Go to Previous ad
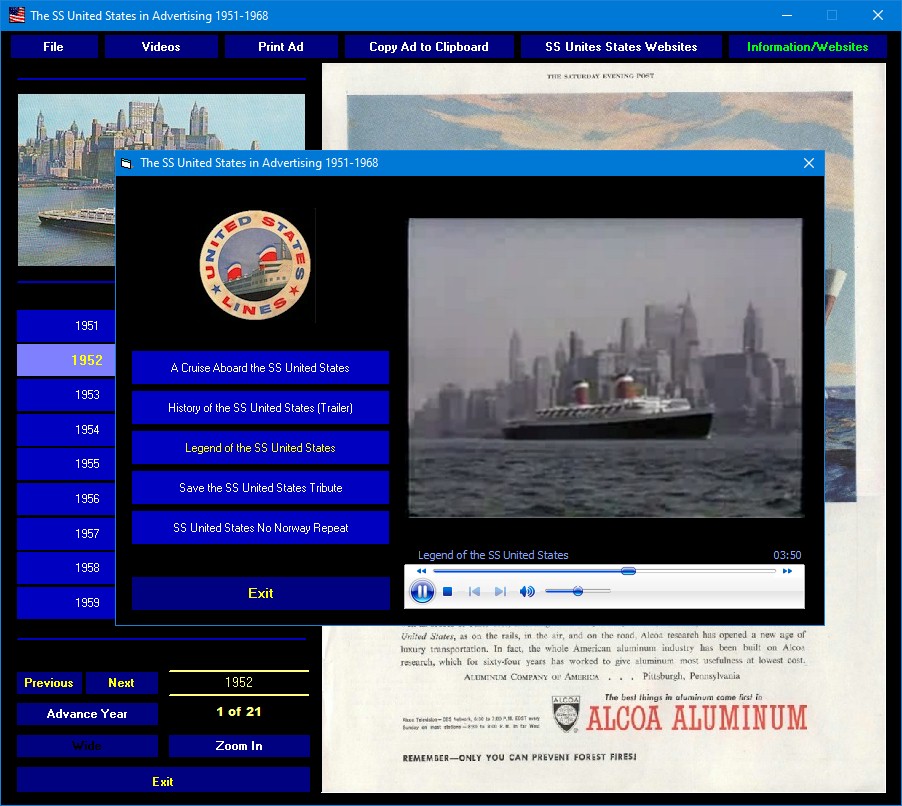The height and width of the screenshot is (806, 902). click(x=49, y=683)
